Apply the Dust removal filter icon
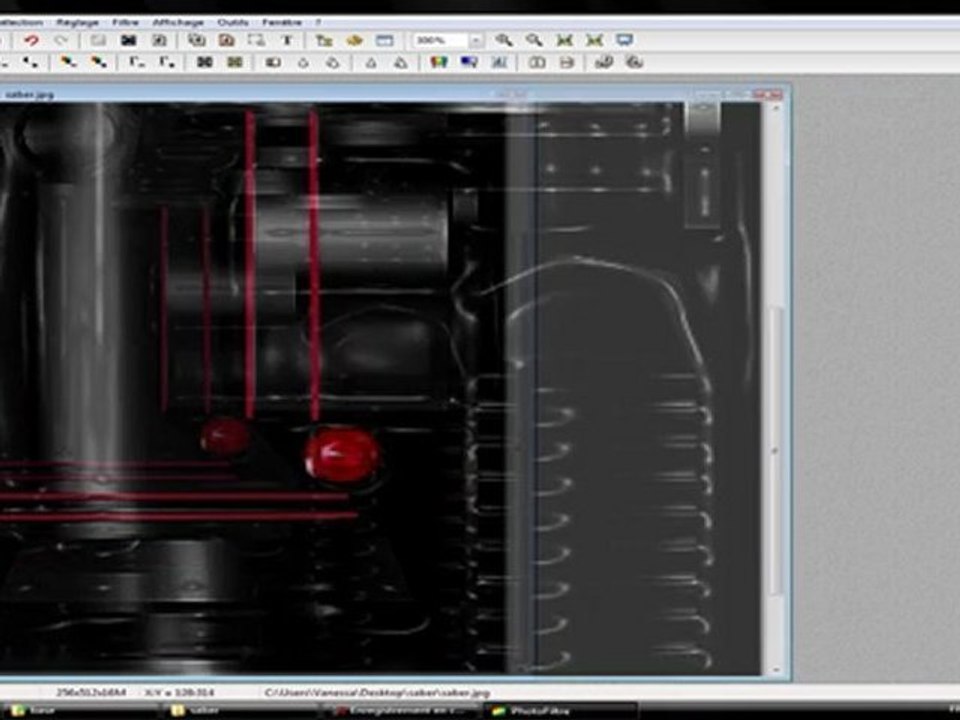960x720 pixels. click(x=273, y=62)
